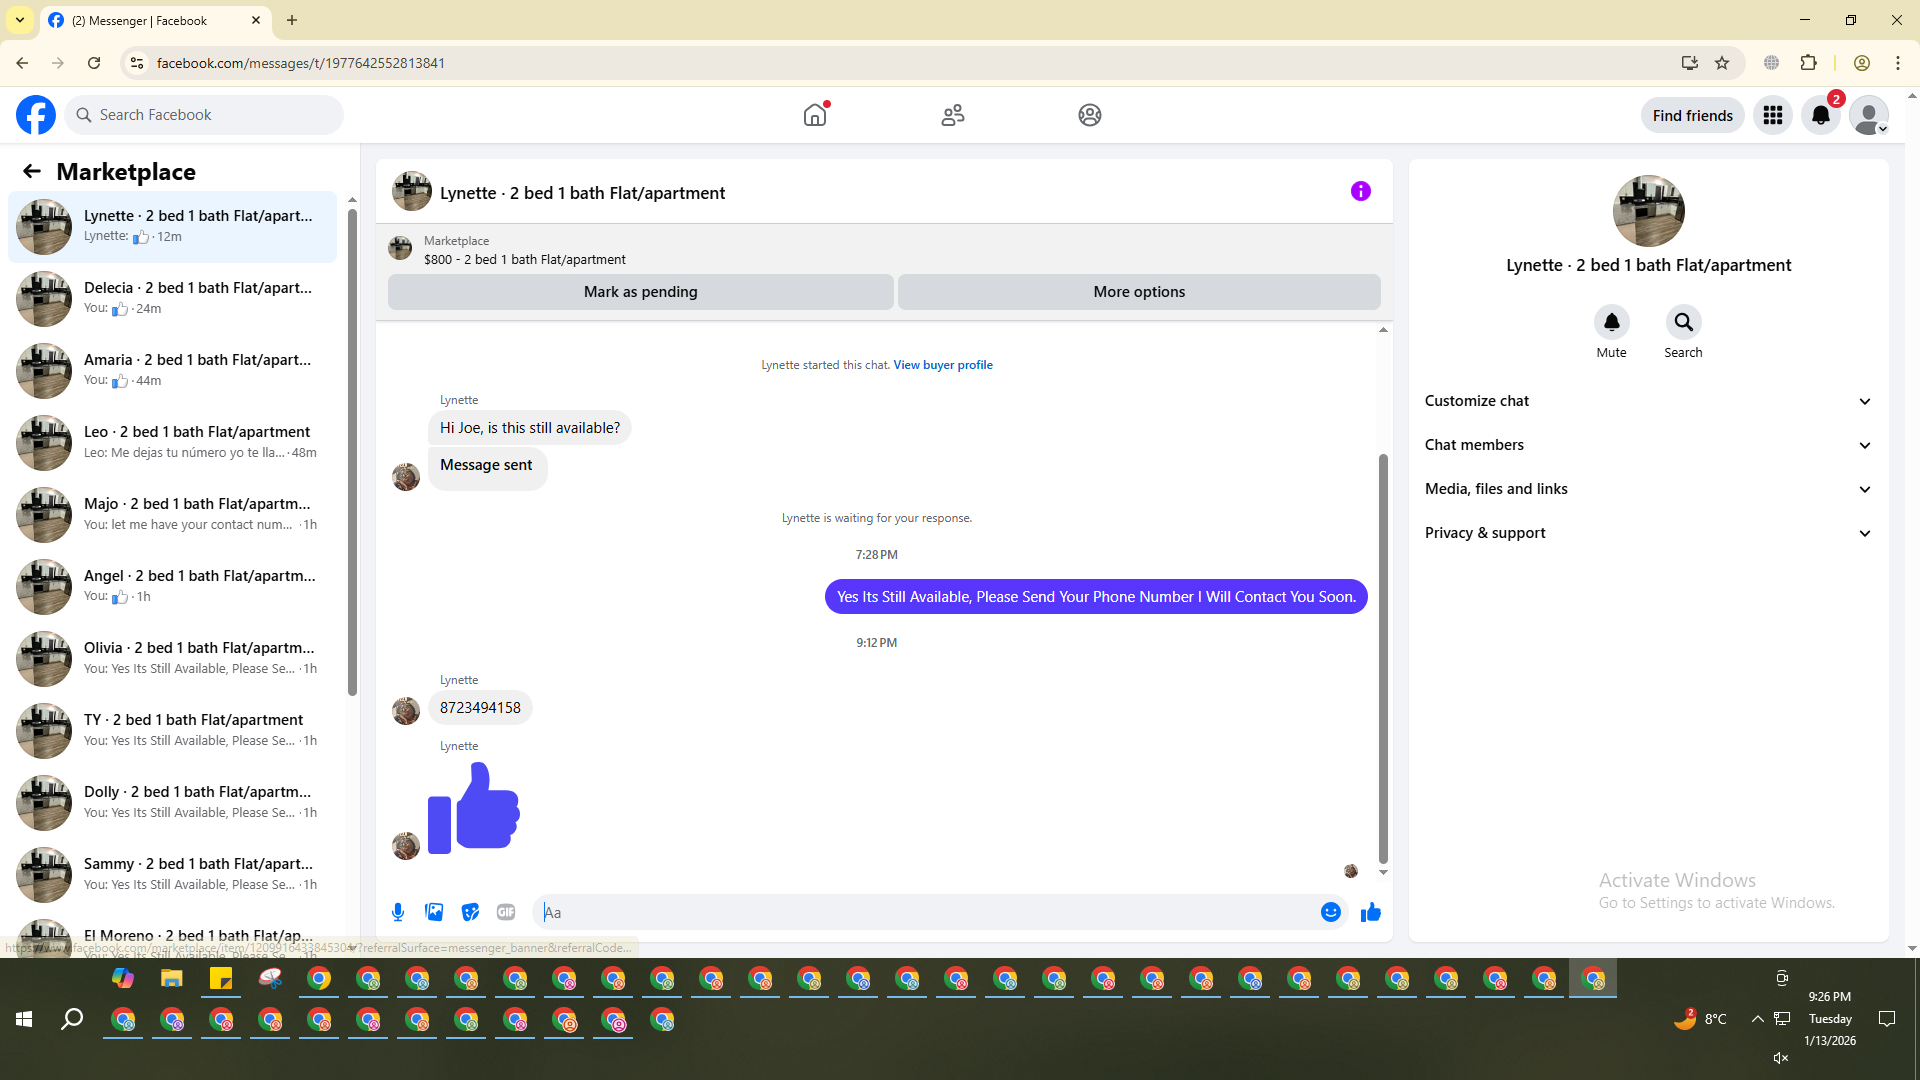1920x1080 pixels.
Task: Open the GIF picker icon
Action: point(506,912)
